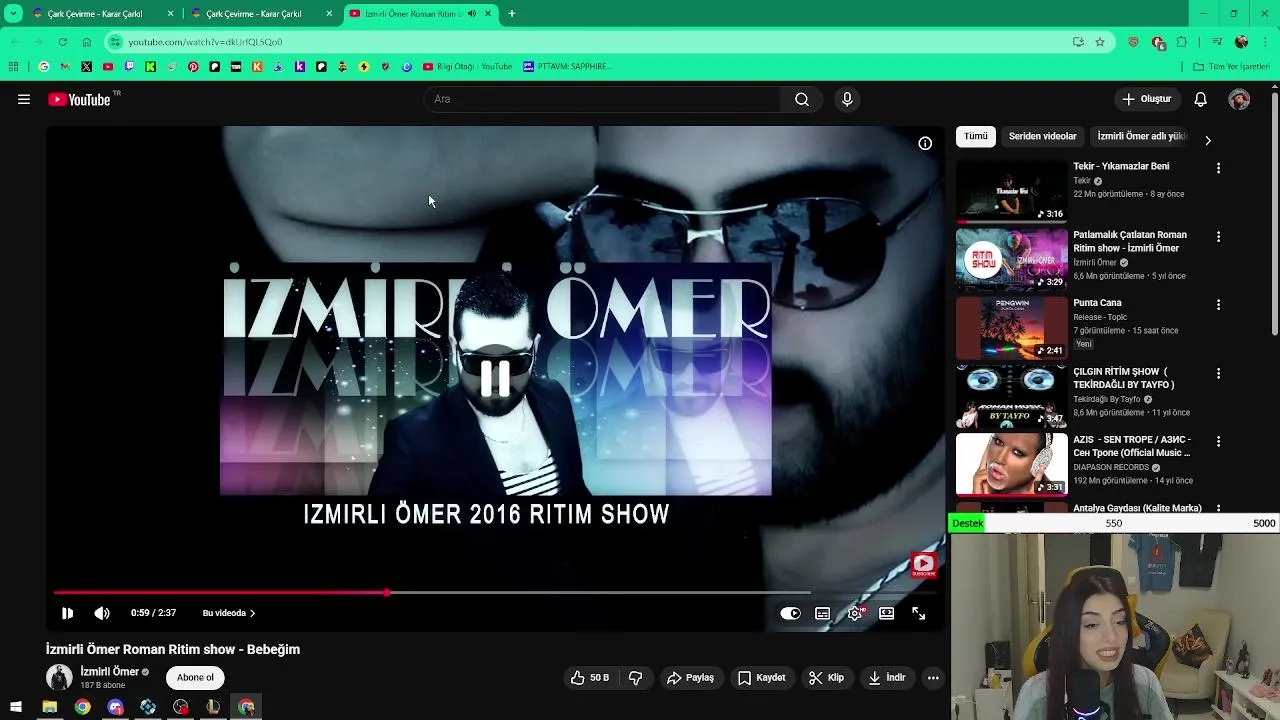Open options for Tekir - Yıkamazlar Beni
Screen dimensions: 1280x720
tap(1218, 168)
